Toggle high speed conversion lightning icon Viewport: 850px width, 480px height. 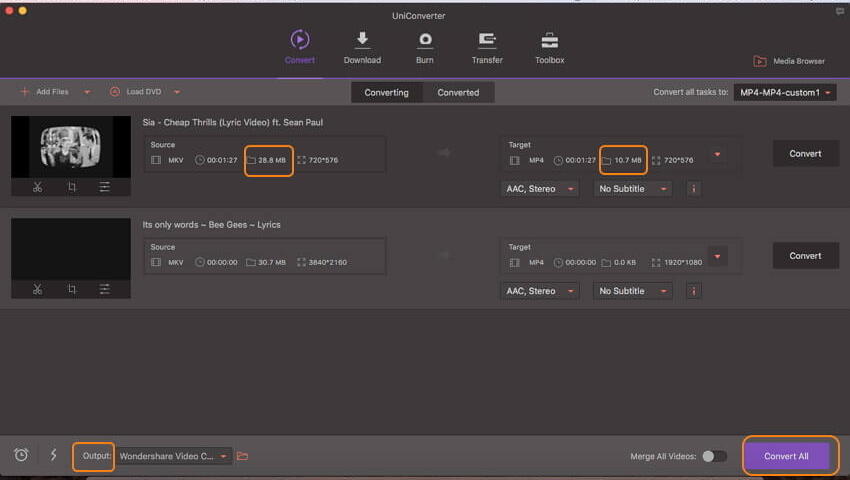click(x=54, y=455)
